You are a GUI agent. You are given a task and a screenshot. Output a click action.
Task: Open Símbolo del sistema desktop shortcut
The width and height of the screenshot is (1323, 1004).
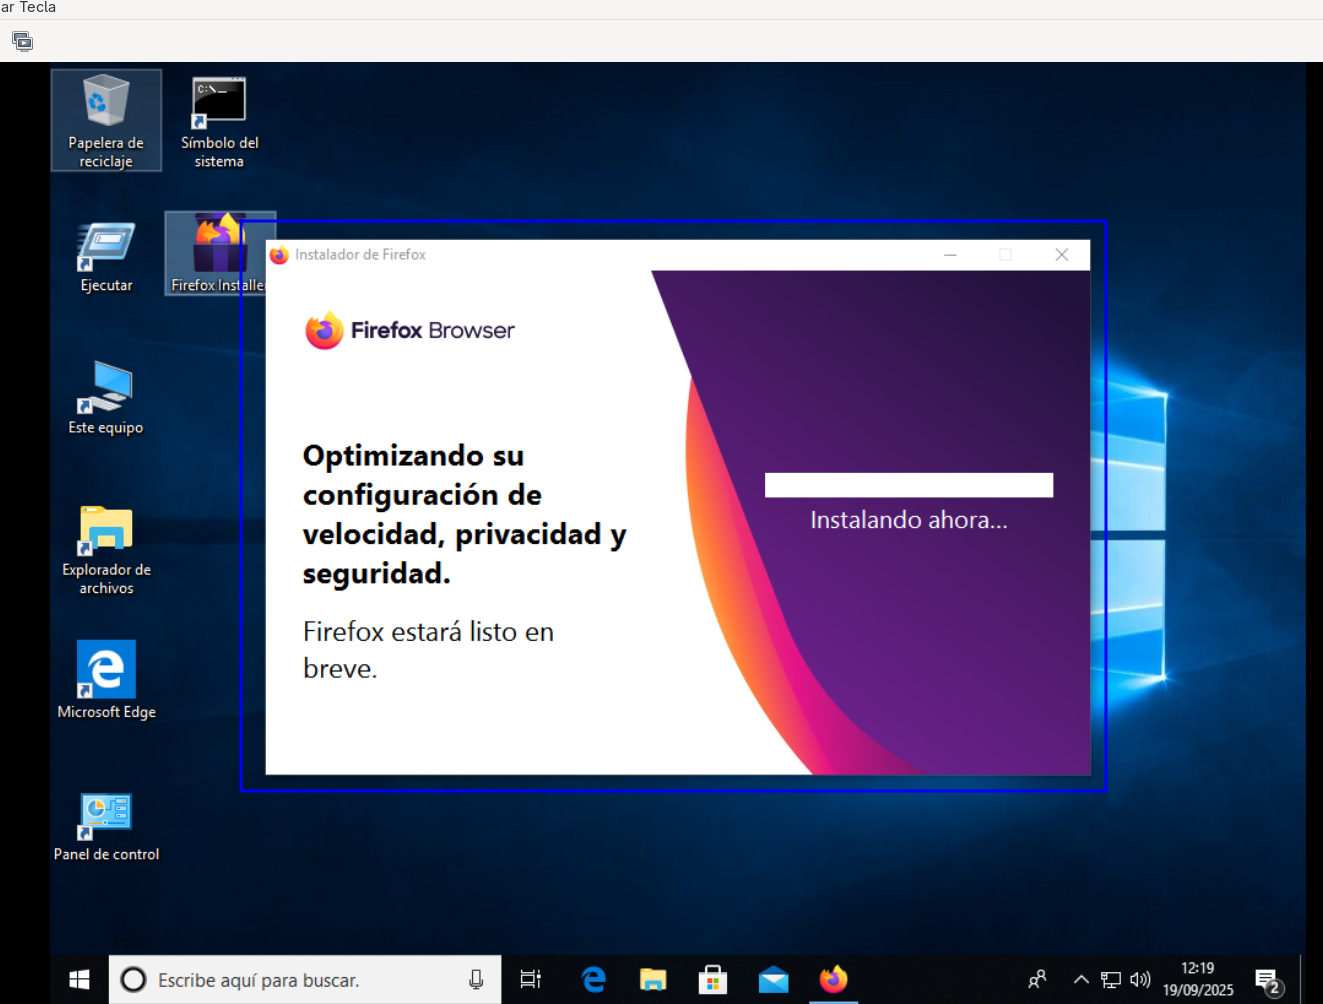click(219, 121)
